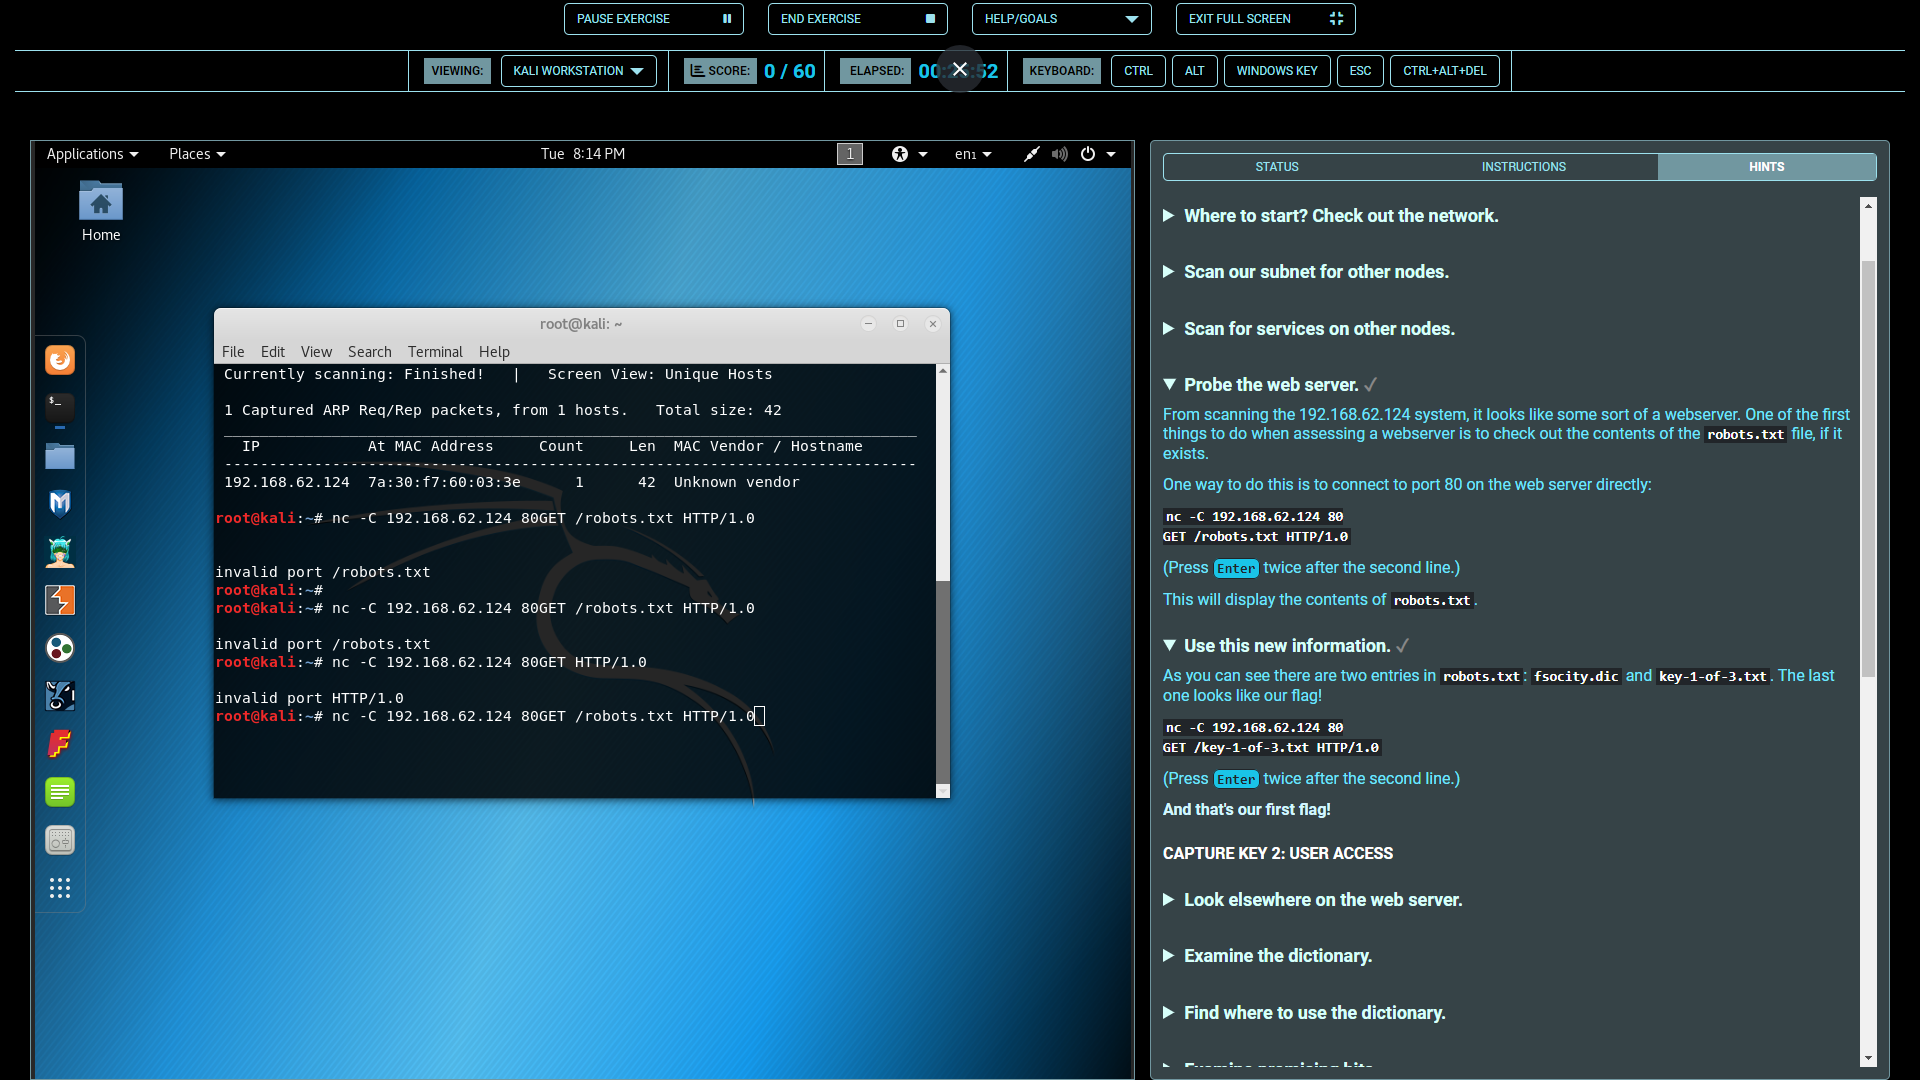This screenshot has width=1920, height=1080.
Task: Open the terminal's Search menu
Action: (x=369, y=352)
